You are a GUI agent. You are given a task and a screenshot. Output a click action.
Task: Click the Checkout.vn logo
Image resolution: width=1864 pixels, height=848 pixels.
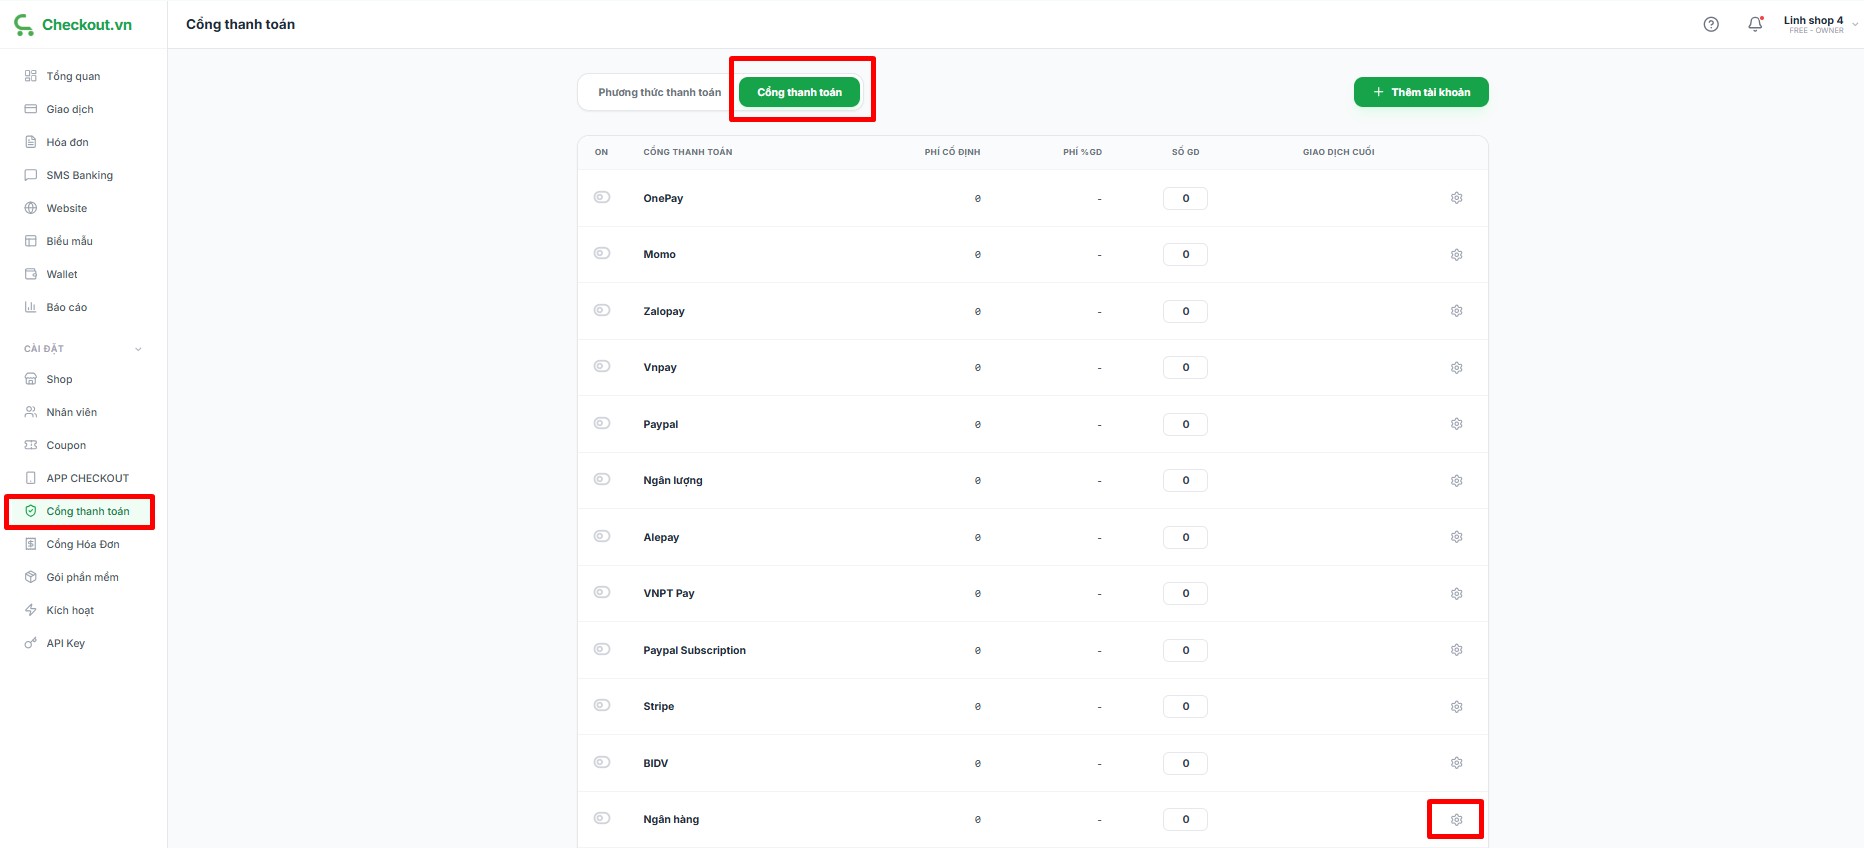pos(74,24)
